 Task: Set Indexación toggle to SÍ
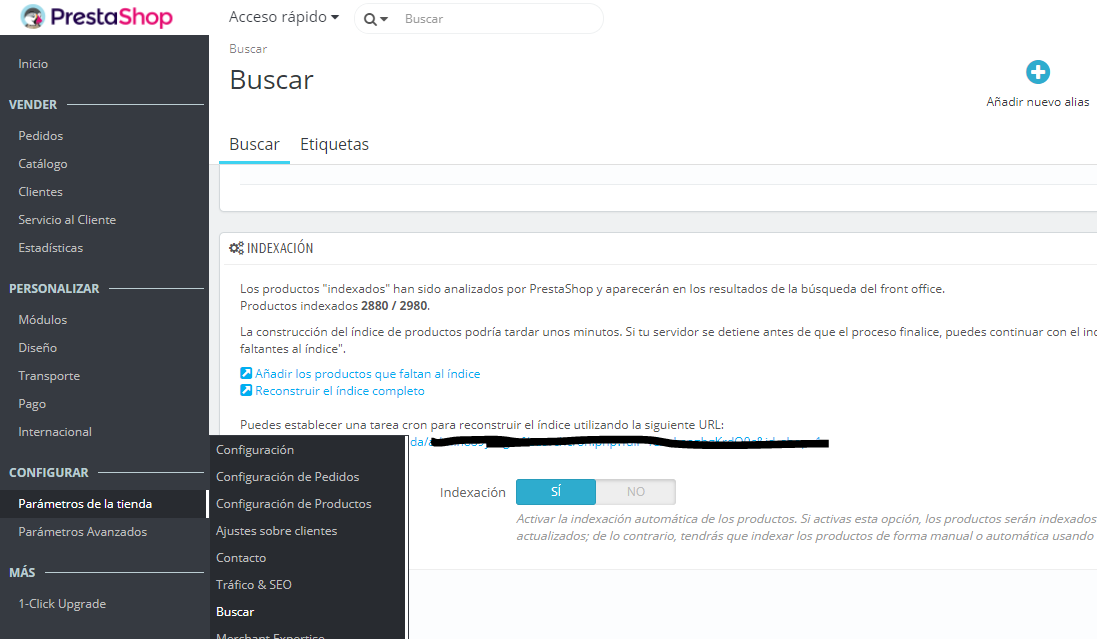[x=556, y=492]
